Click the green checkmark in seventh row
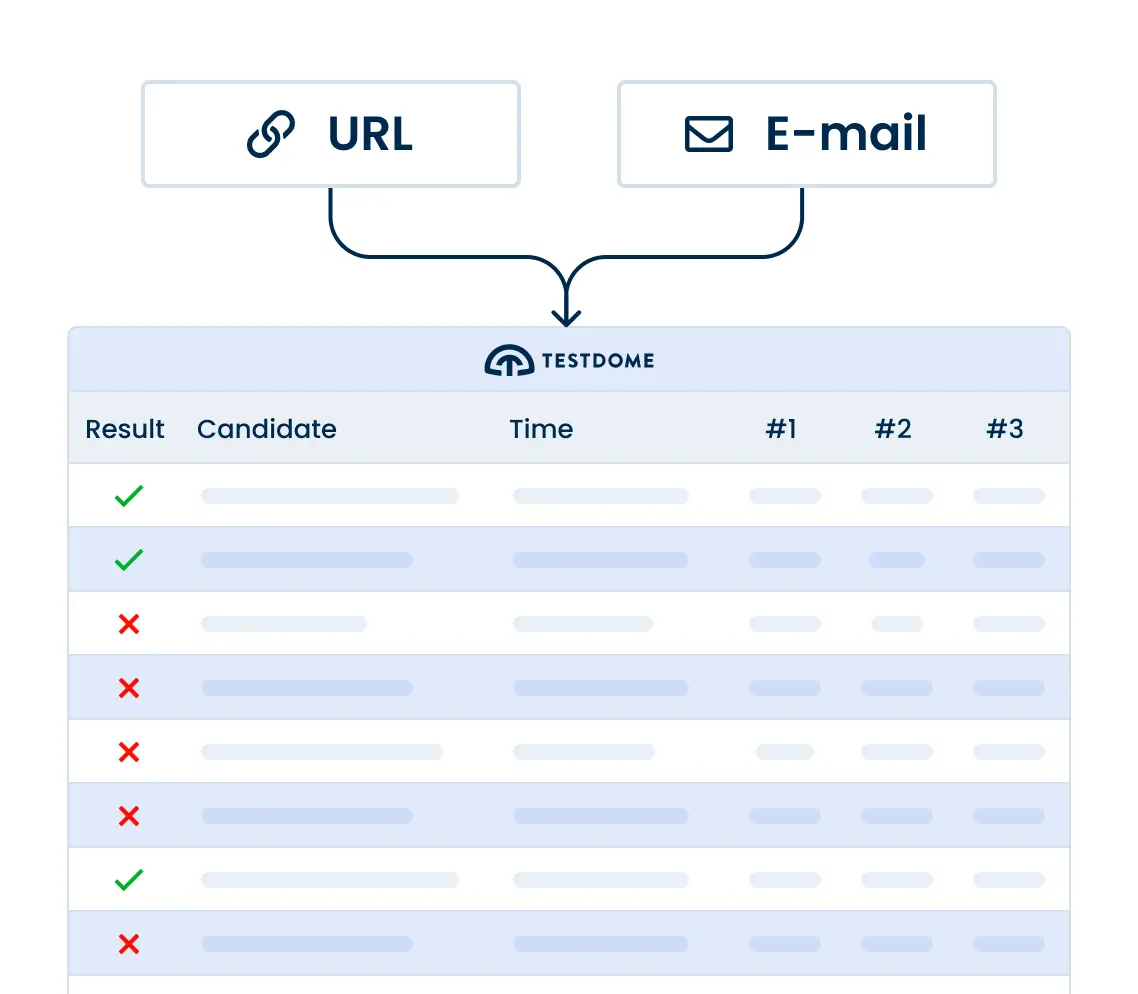The image size is (1138, 994). 128,880
